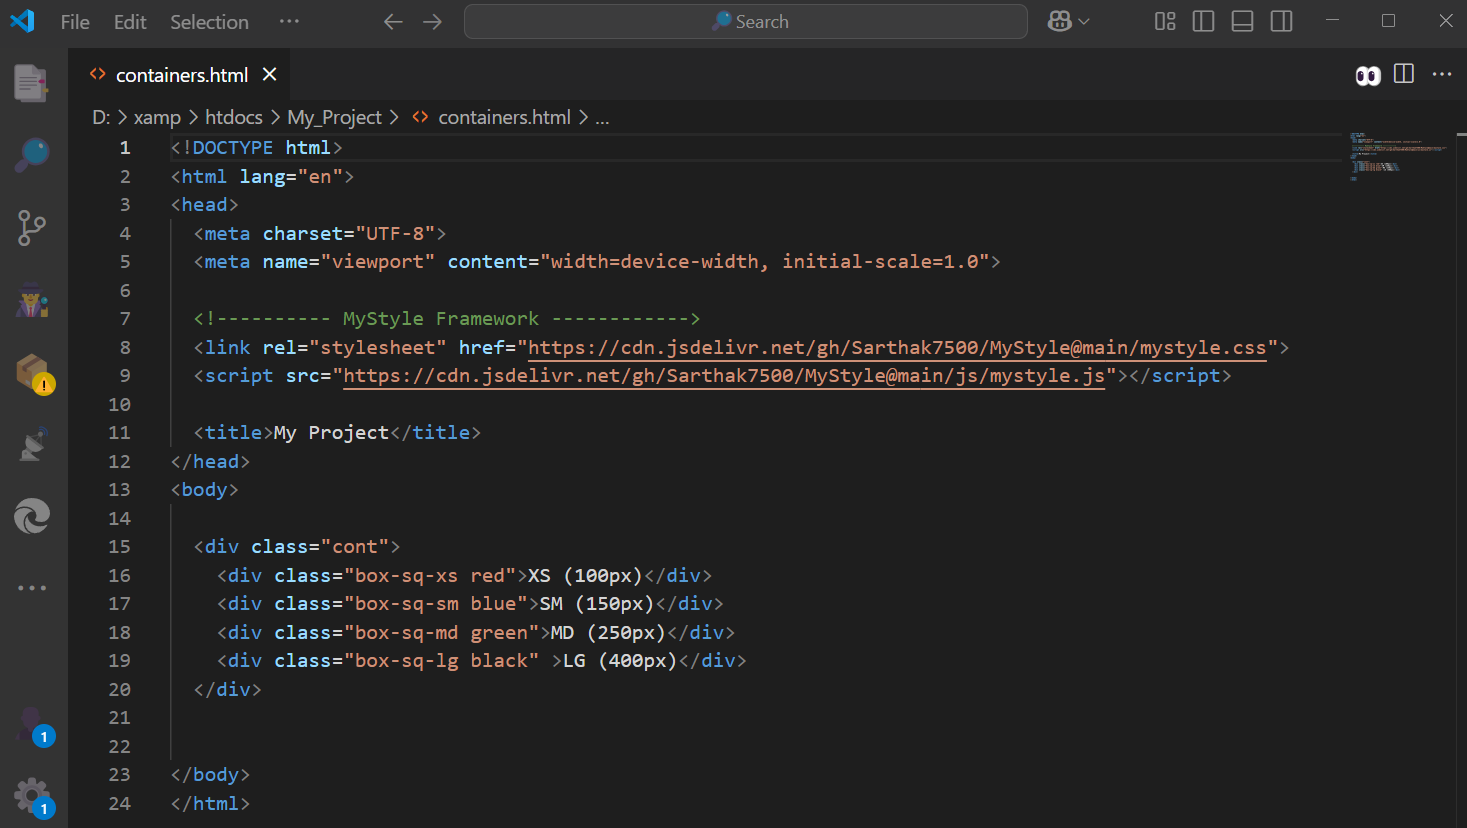
Task: Open the mystyle.css stylesheet URL link
Action: pos(896,348)
